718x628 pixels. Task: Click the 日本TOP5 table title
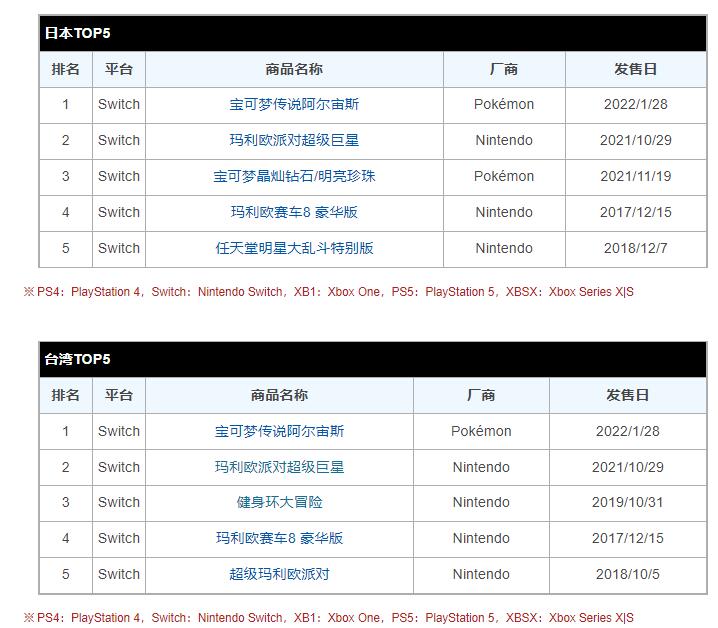pos(77,33)
